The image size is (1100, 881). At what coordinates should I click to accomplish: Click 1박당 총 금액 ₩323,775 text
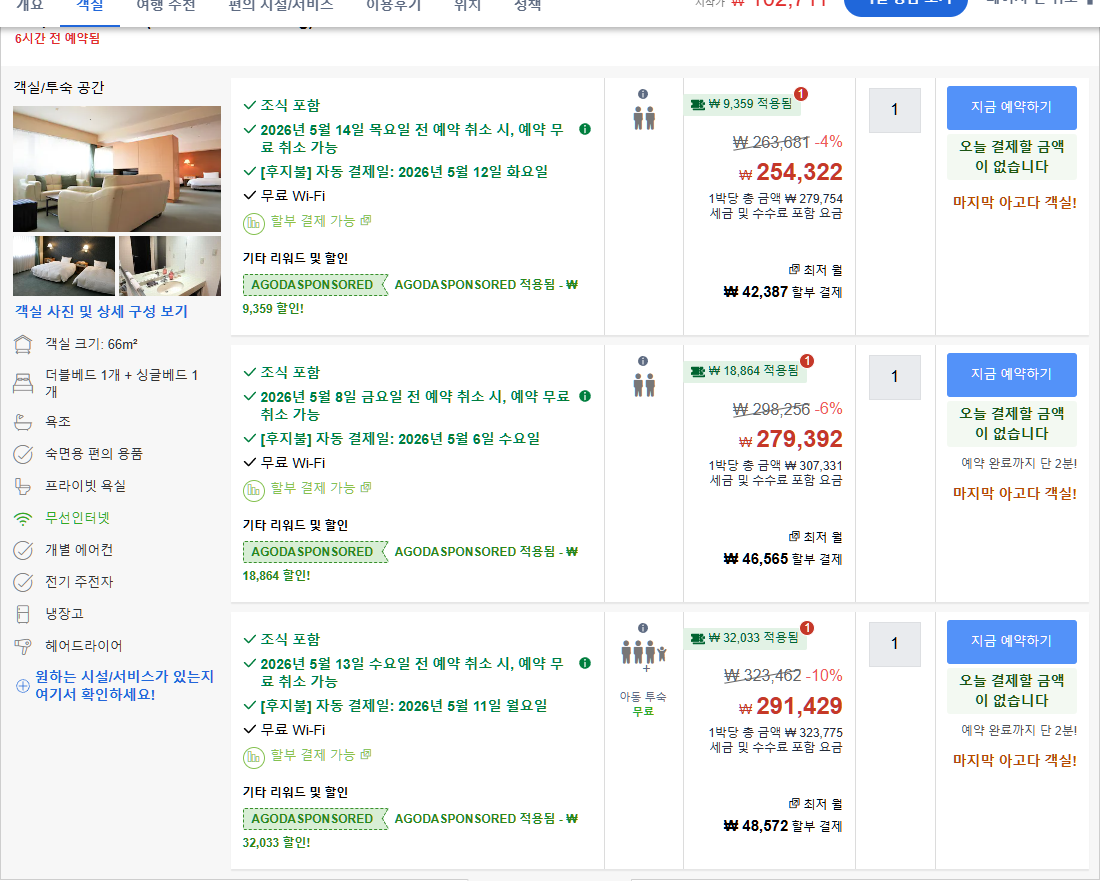776,732
